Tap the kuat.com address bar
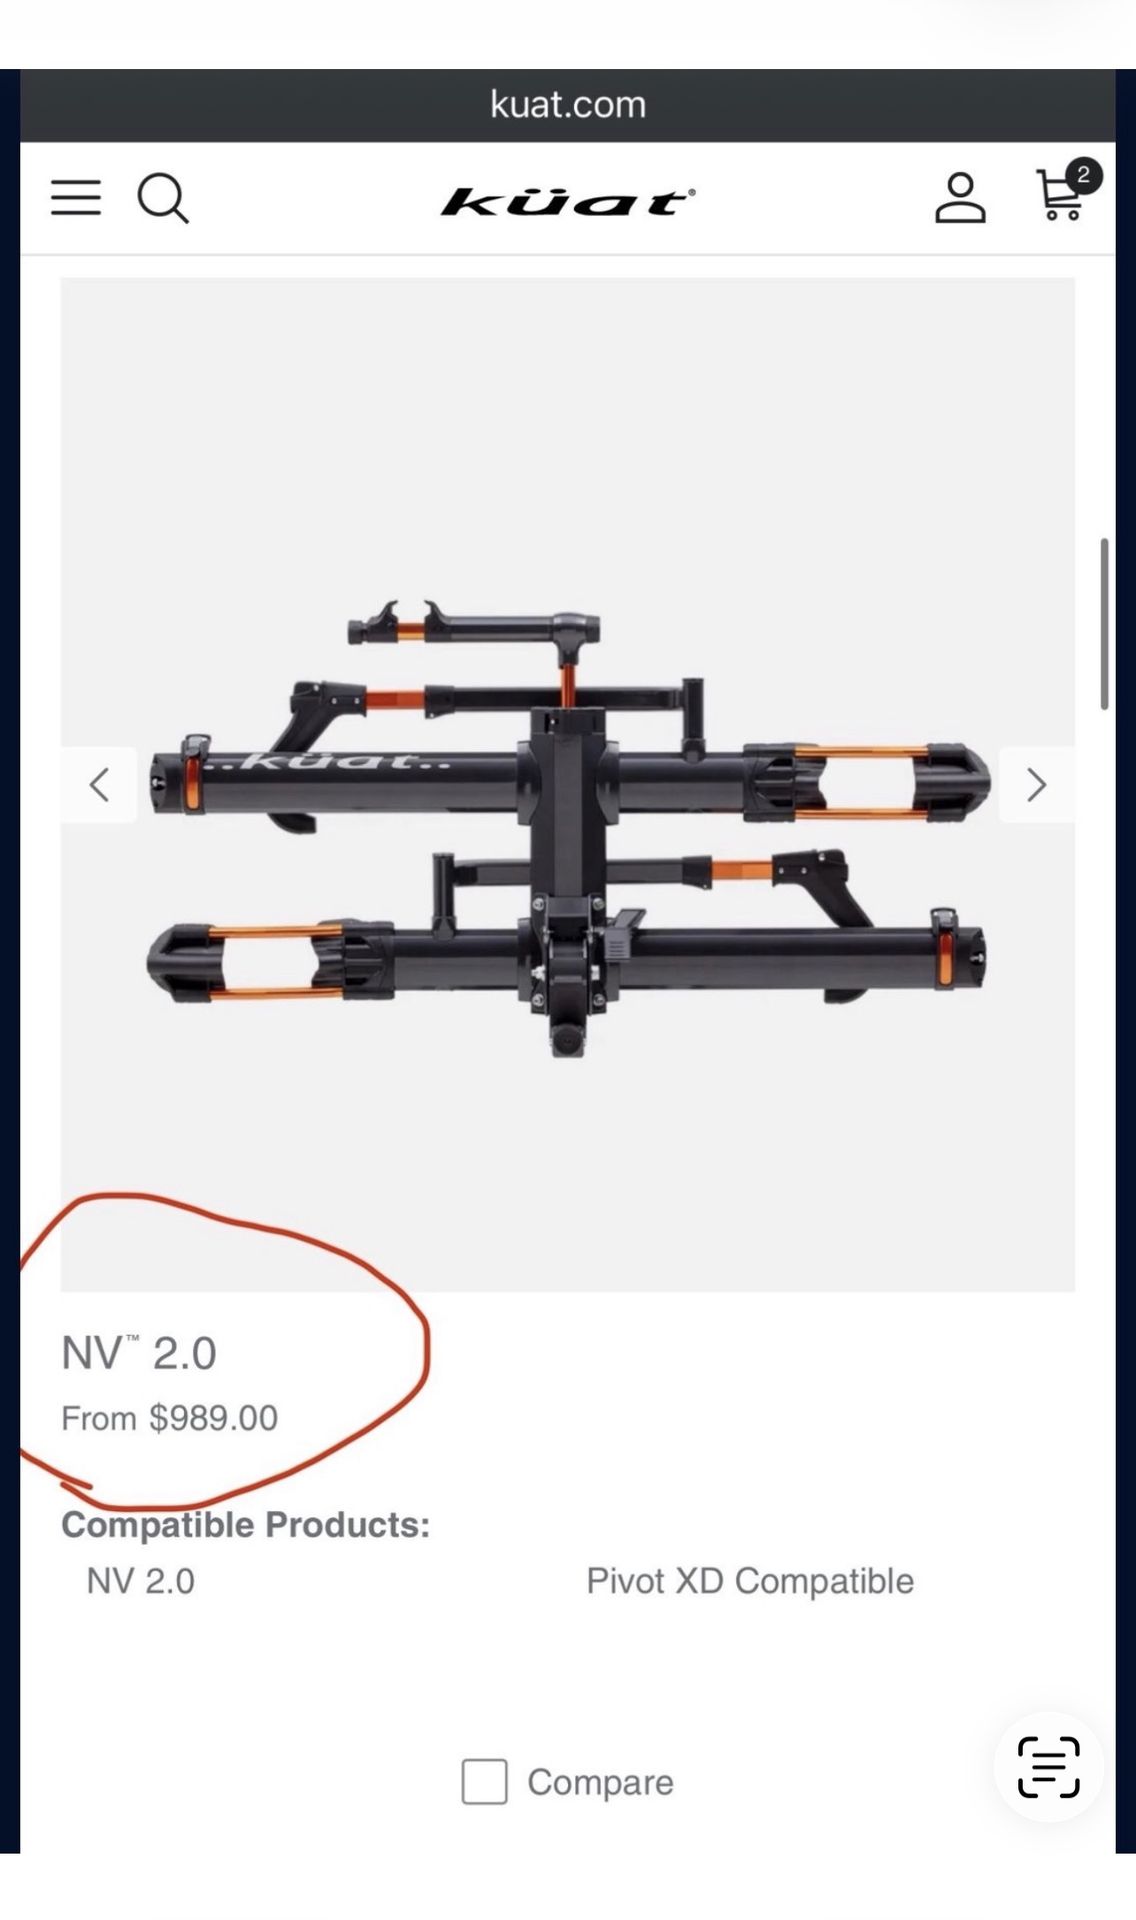 click(x=568, y=105)
